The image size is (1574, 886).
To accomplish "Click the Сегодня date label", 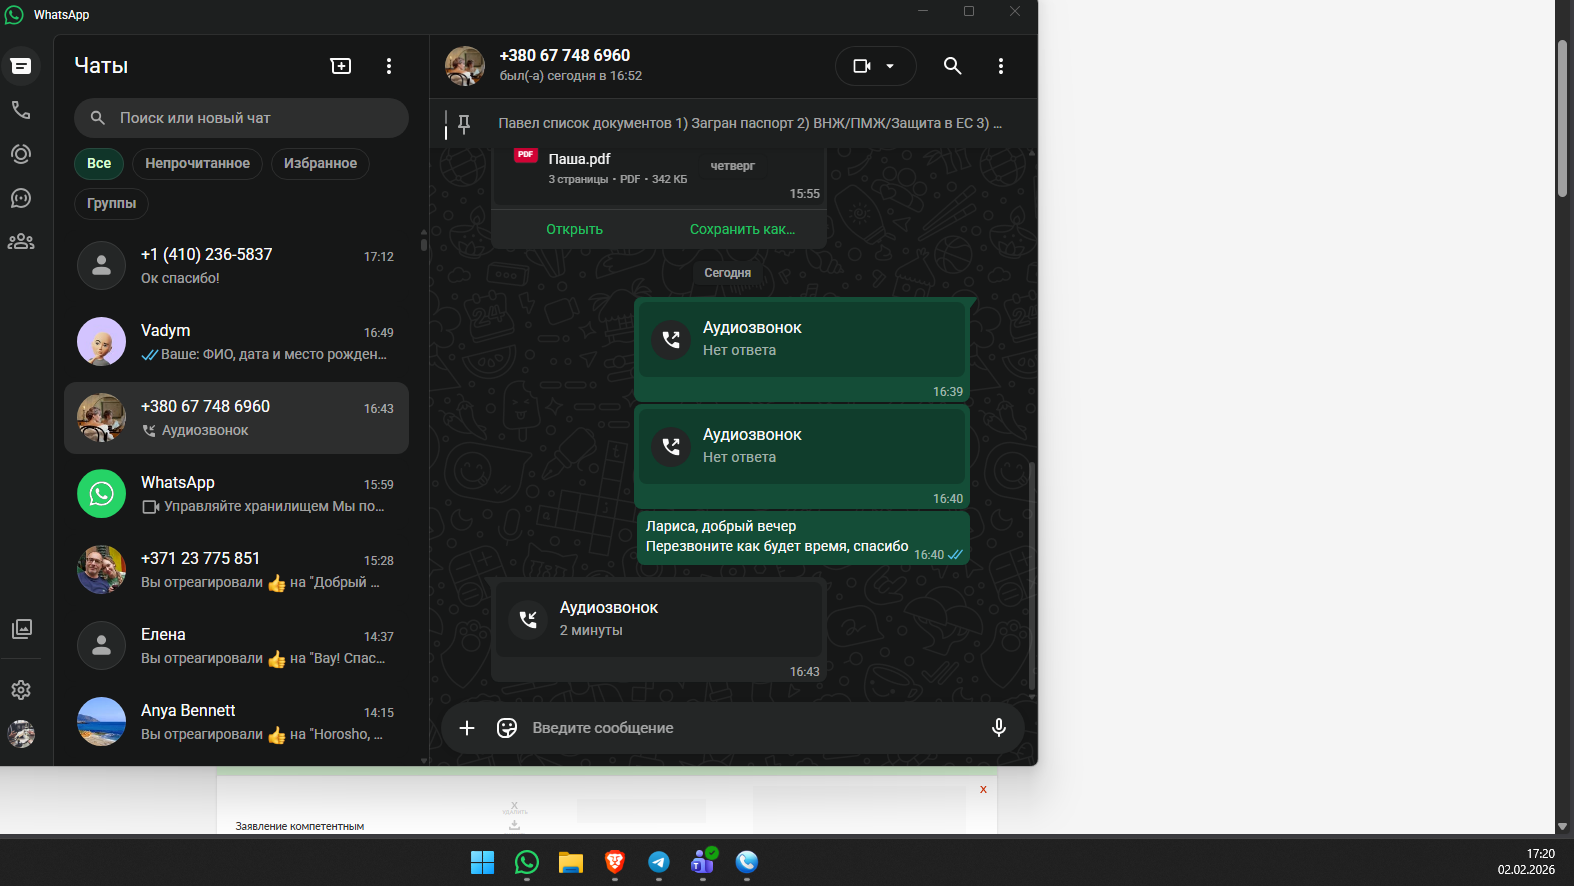I will click(x=727, y=272).
